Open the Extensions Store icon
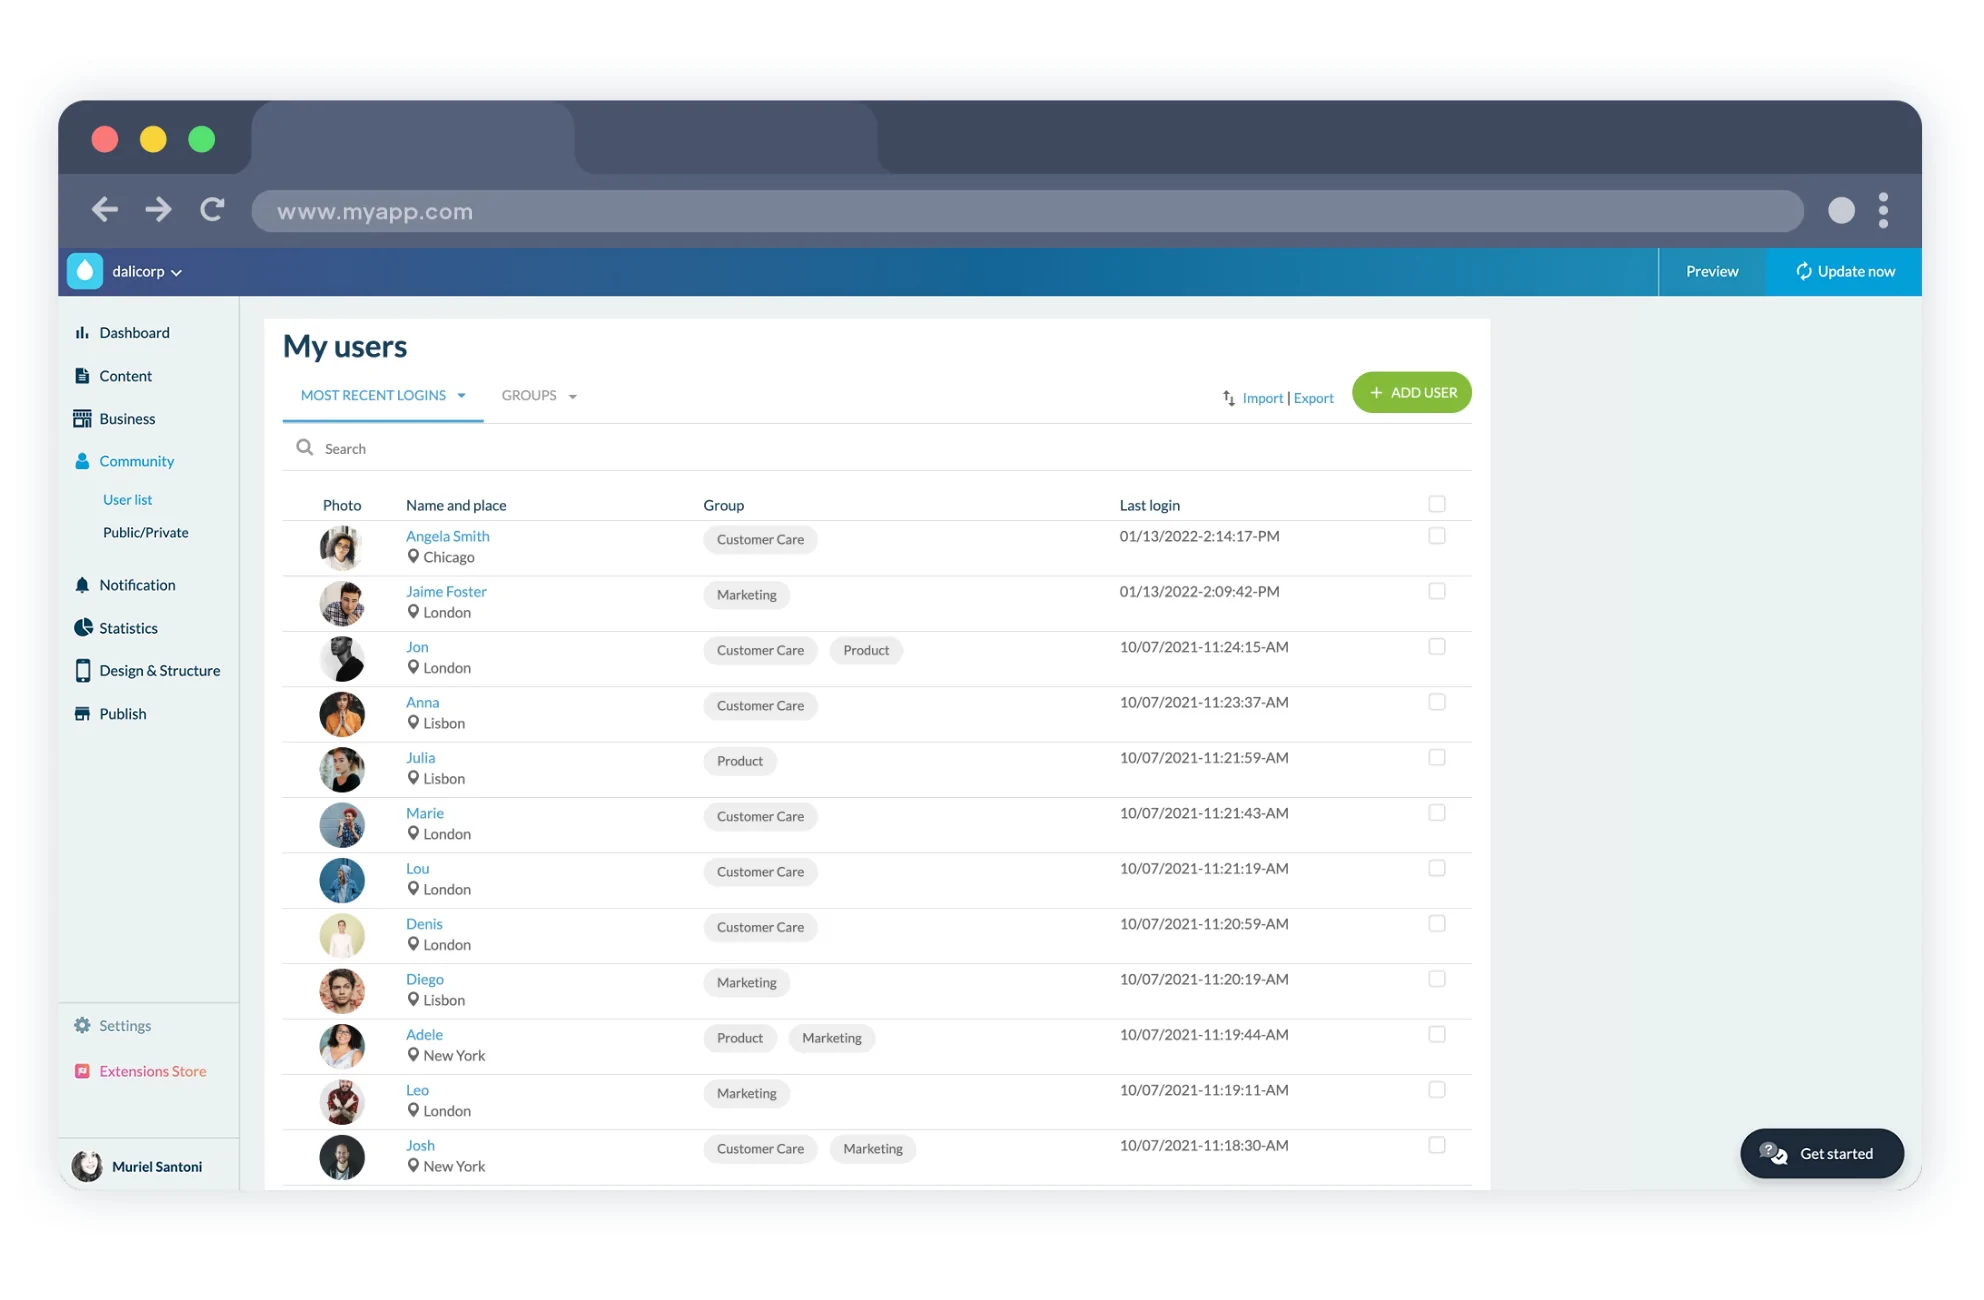Viewport: 1984px width, 1300px height. [83, 1070]
